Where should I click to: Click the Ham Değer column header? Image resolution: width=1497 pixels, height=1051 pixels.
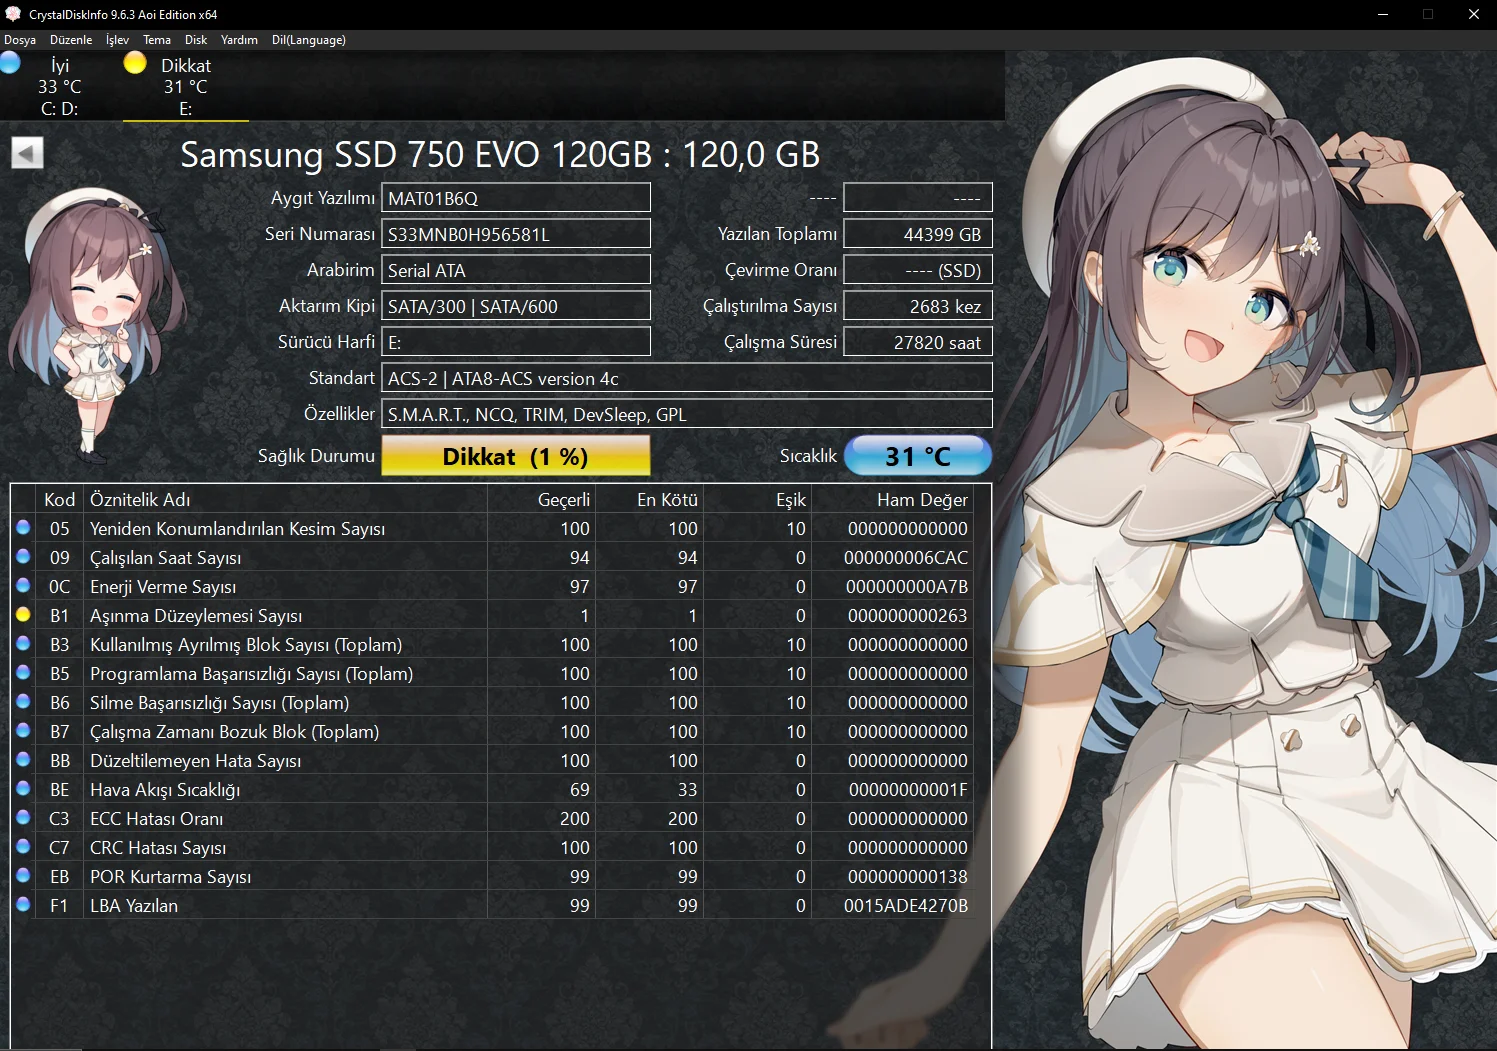tap(921, 500)
